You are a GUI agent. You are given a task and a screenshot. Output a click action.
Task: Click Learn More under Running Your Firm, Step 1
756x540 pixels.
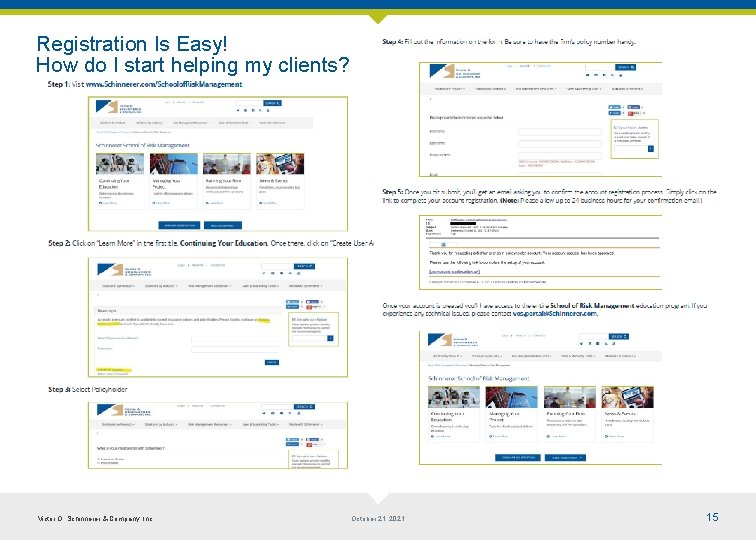215,203
